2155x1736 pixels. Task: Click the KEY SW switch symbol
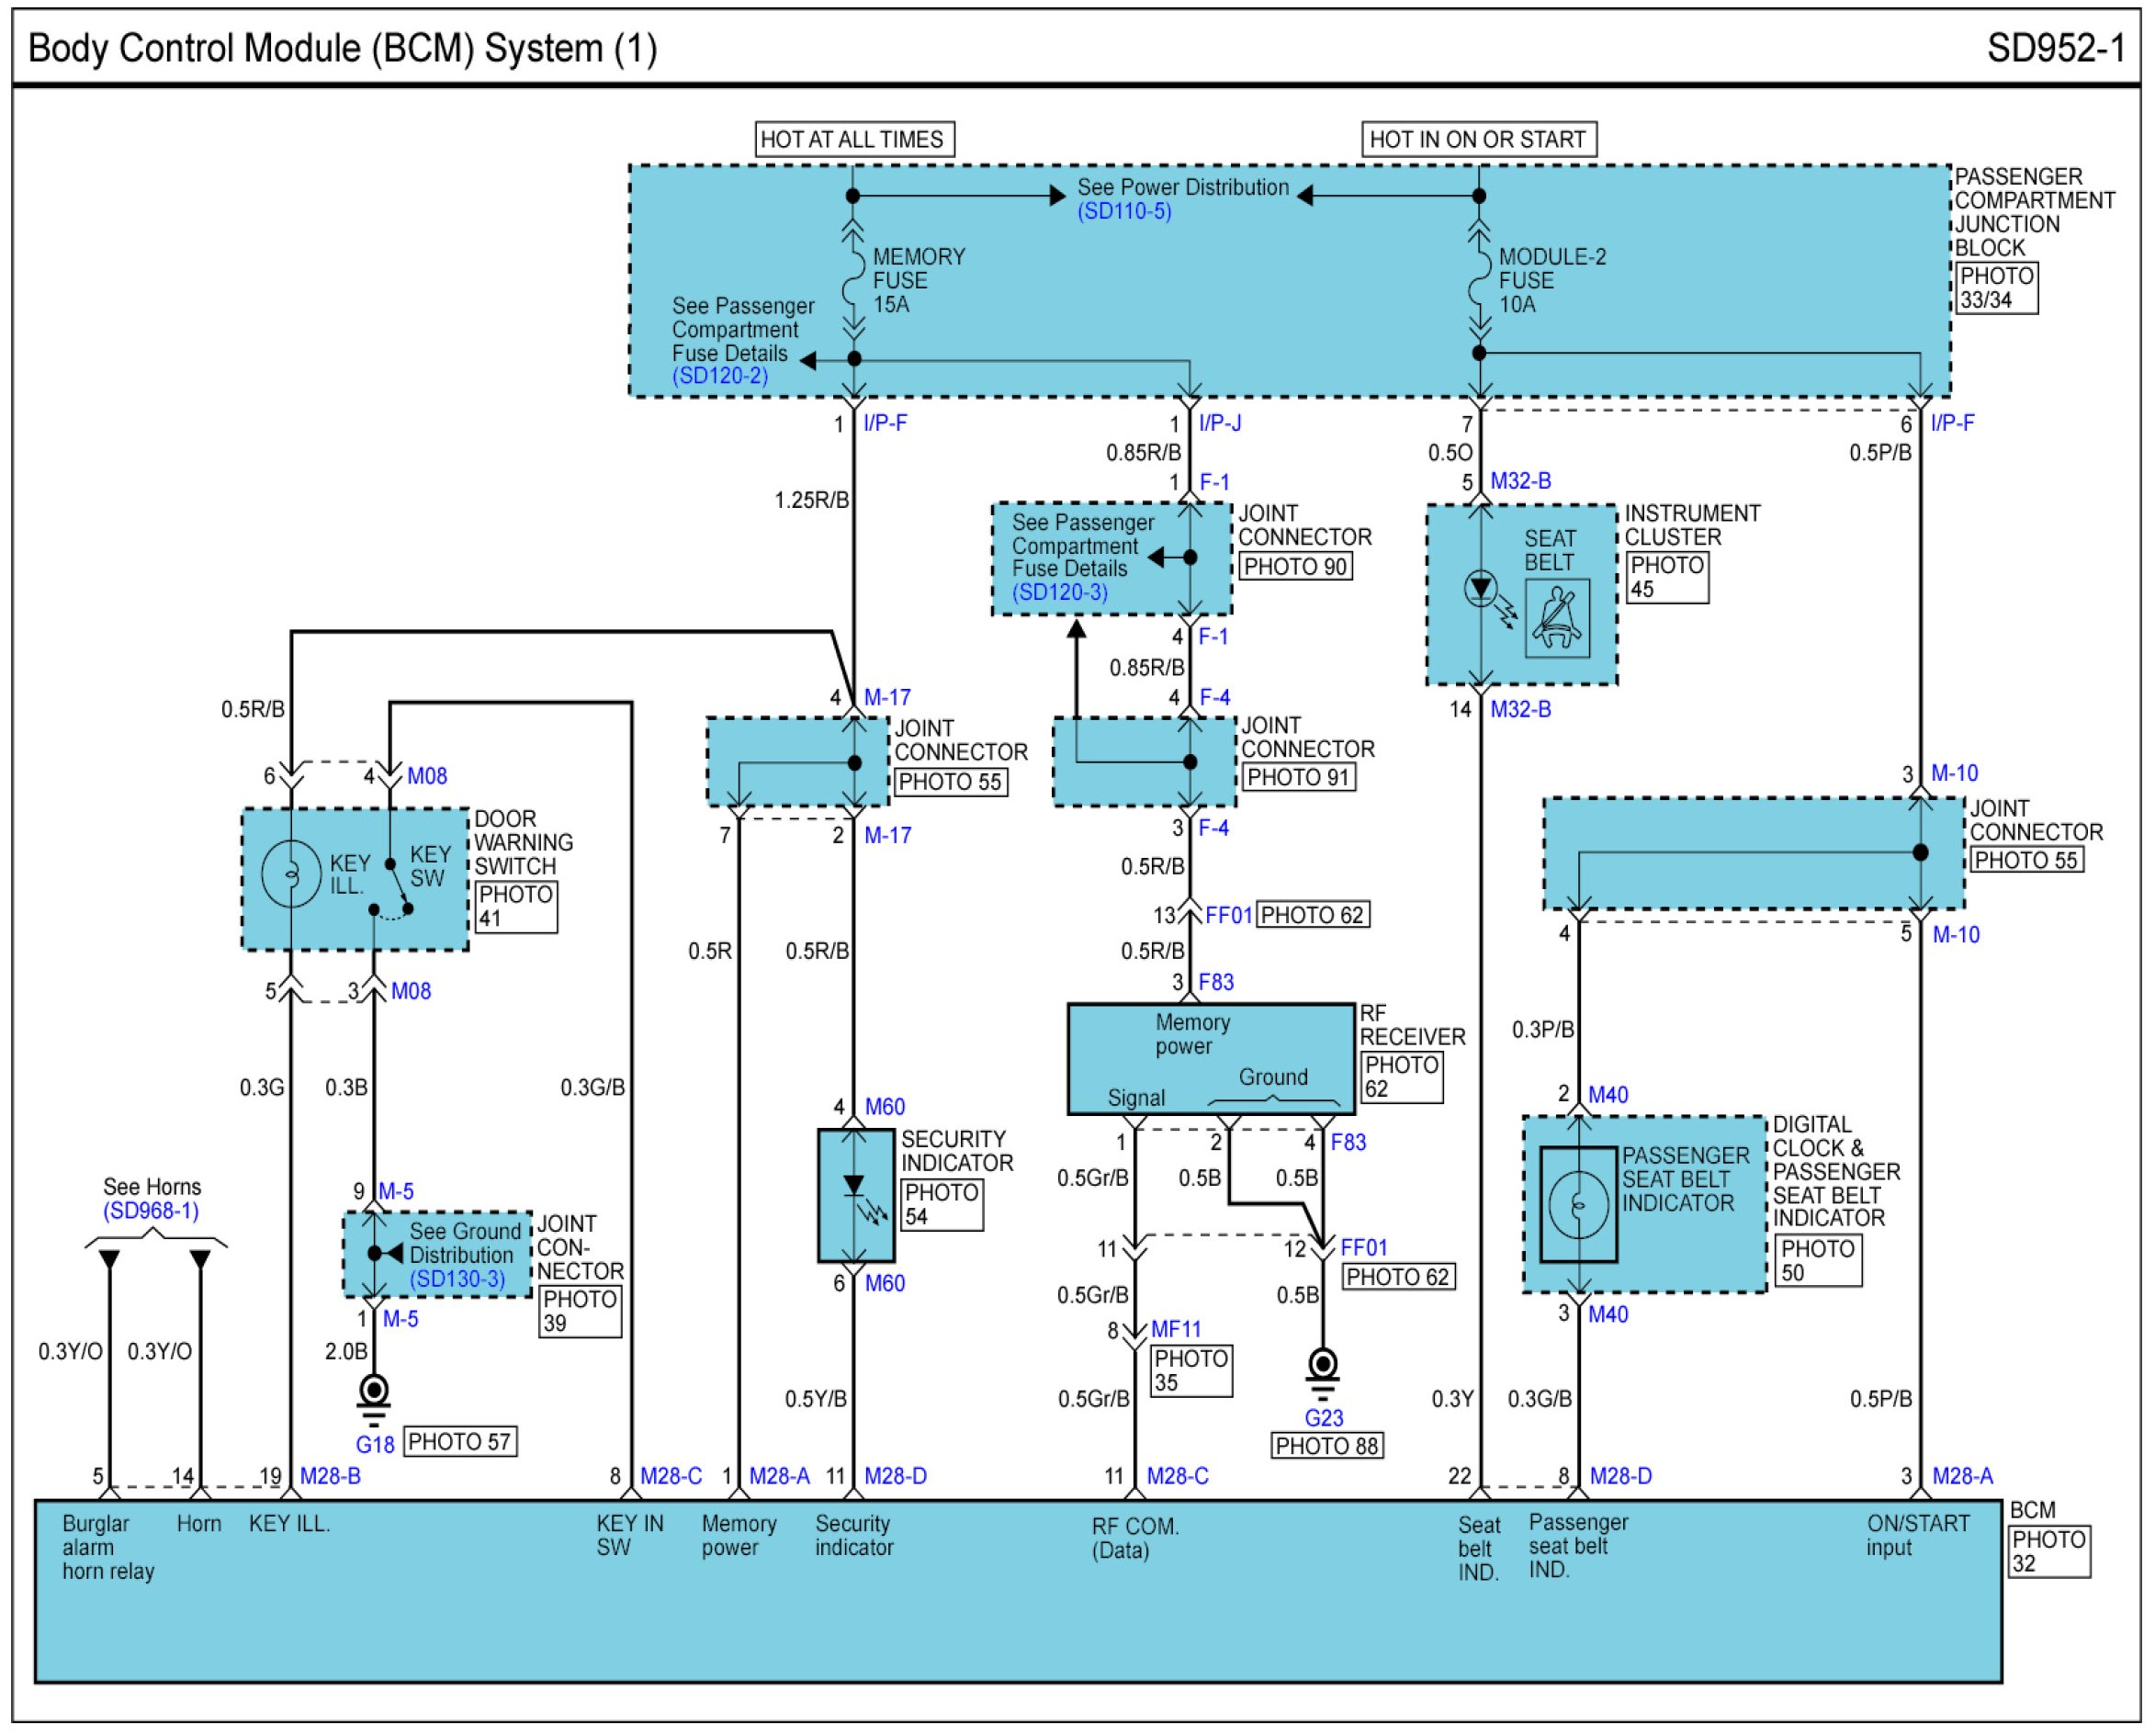tap(397, 887)
